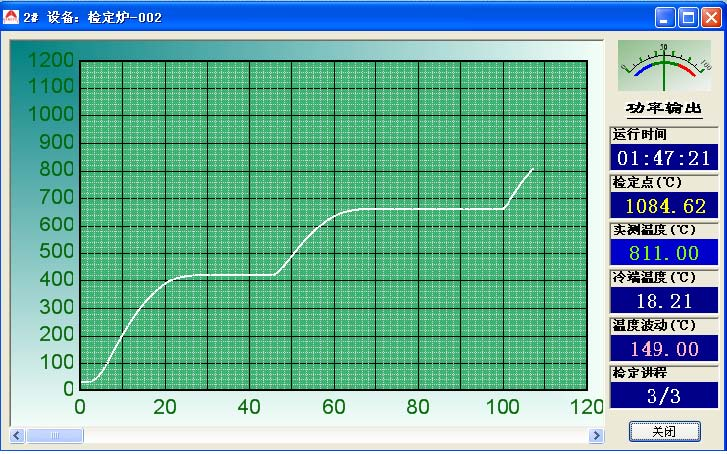Click the power output gauge dial

(x=663, y=66)
